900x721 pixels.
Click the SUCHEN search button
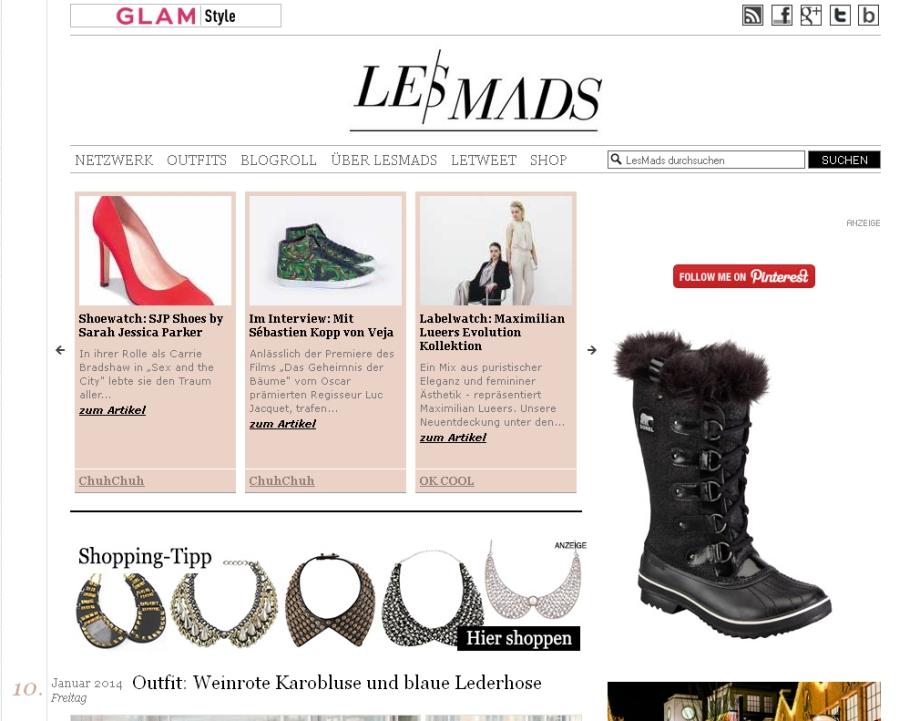[844, 160]
